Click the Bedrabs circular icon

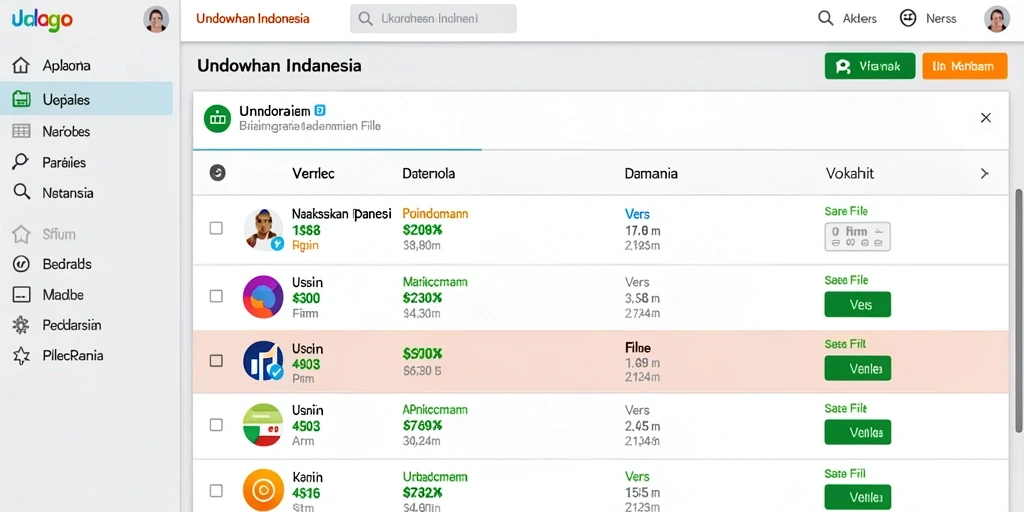point(21,264)
